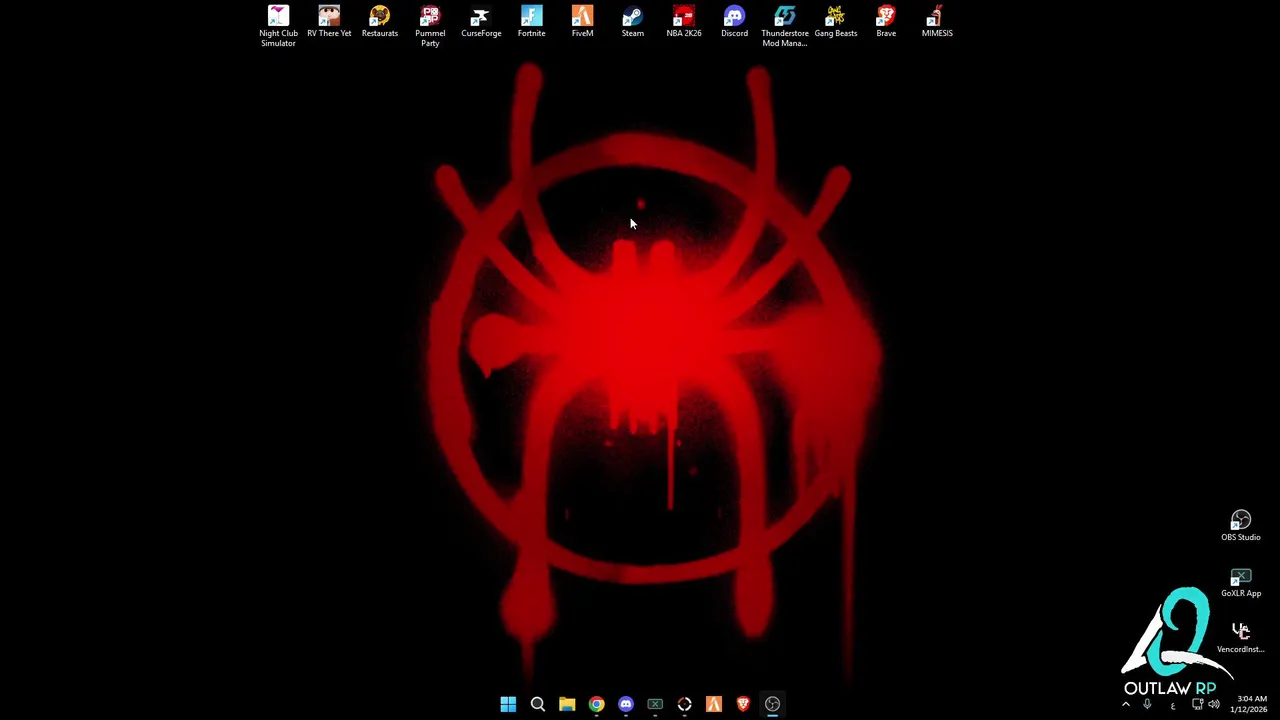This screenshot has height=720, width=1280.
Task: Open the clock showing 3:04 AM
Action: (1249, 704)
